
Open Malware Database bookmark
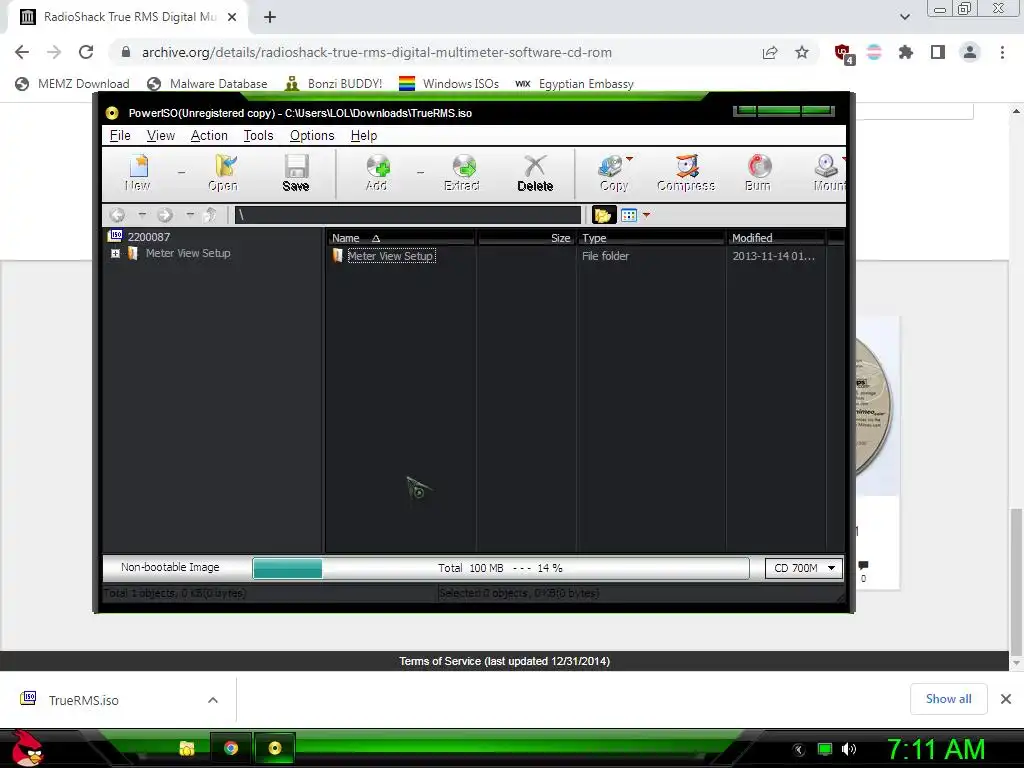208,84
